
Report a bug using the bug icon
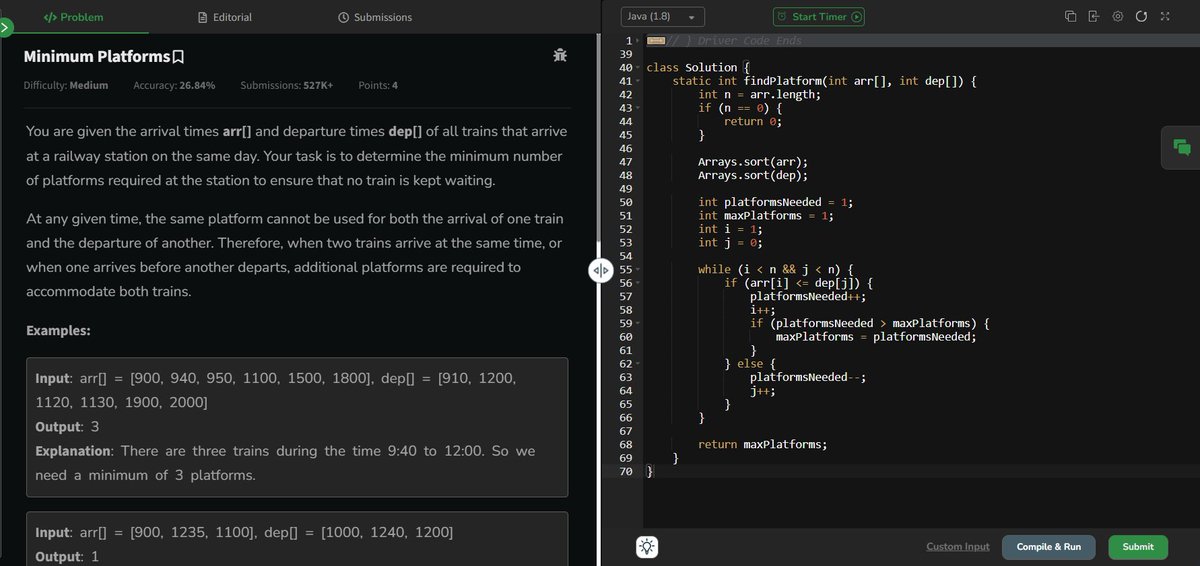pyautogui.click(x=559, y=56)
